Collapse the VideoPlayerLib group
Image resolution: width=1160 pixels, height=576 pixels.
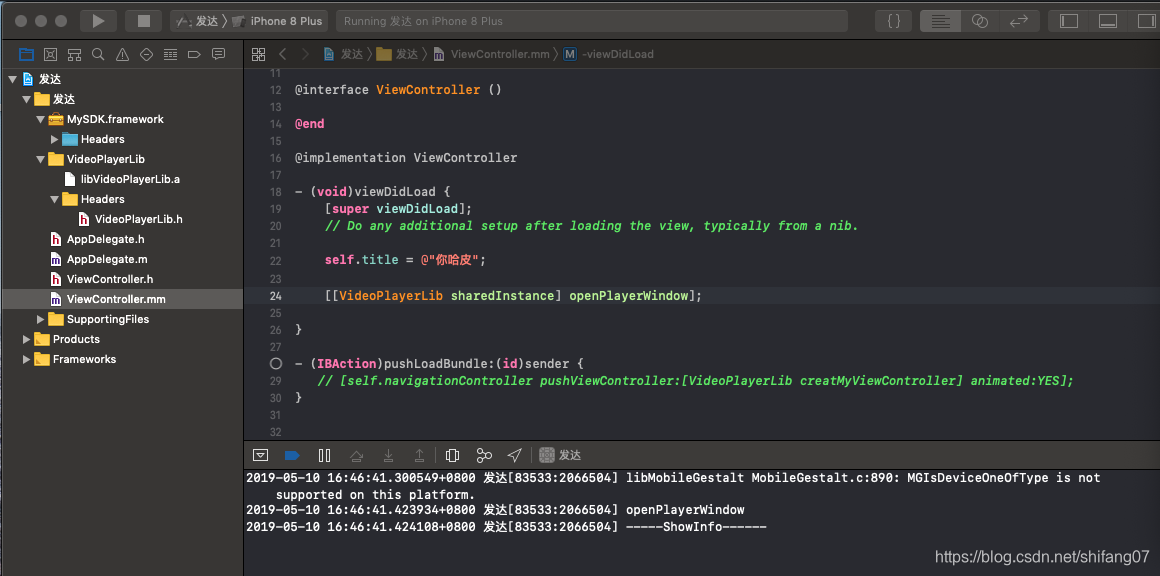pos(41,159)
